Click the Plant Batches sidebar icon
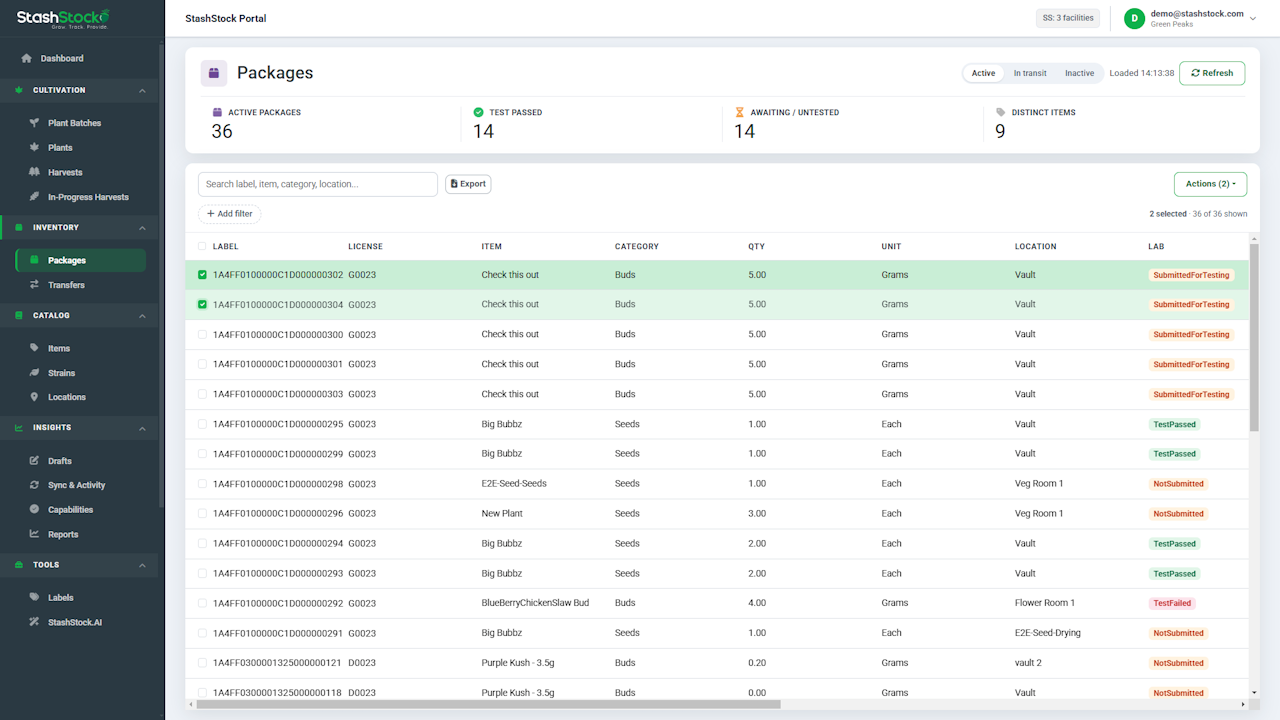The image size is (1280, 720). [34, 123]
